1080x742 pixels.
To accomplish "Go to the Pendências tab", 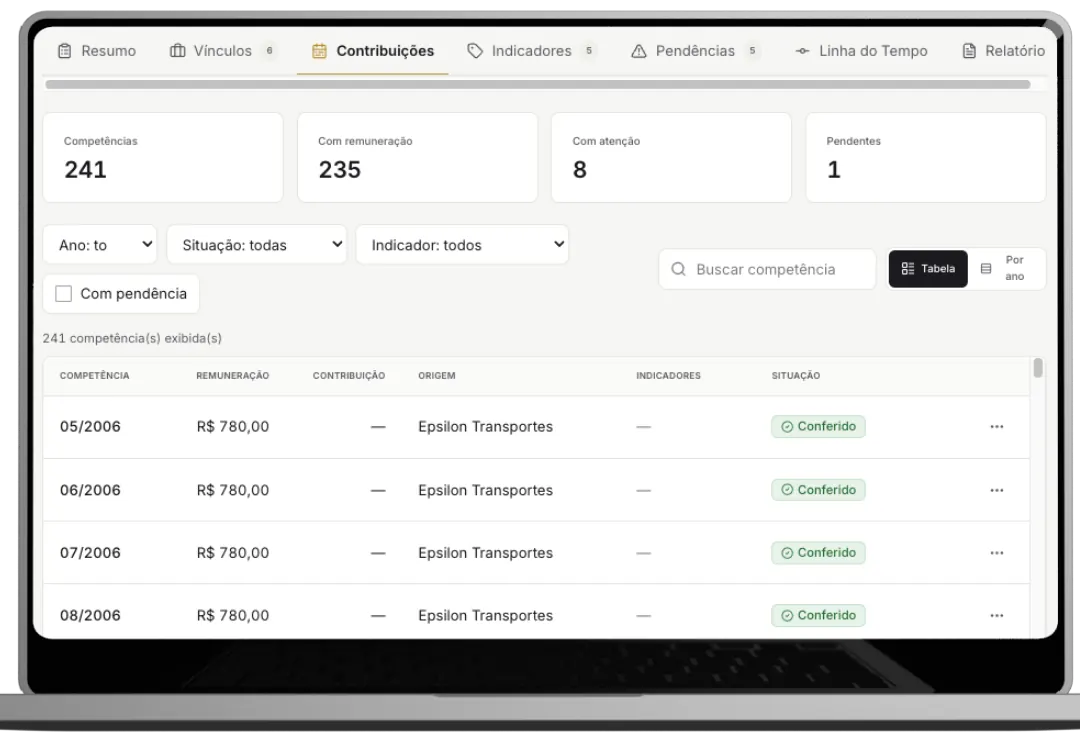I will (696, 51).
